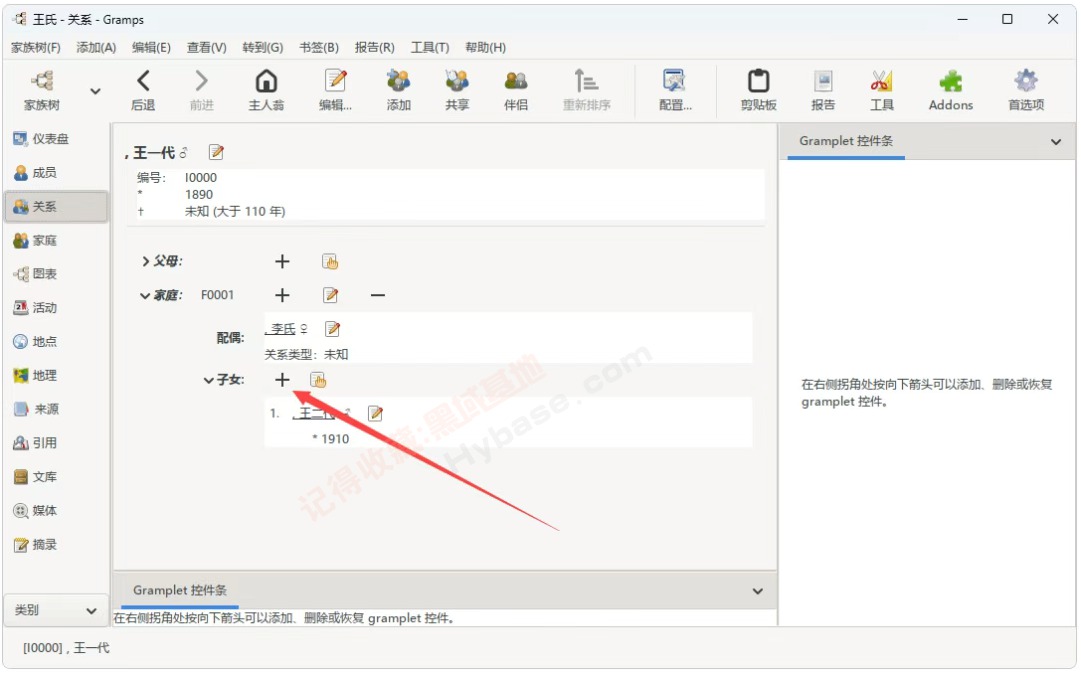Open the 书签(B) menu
The image size is (1081, 673).
pos(319,48)
